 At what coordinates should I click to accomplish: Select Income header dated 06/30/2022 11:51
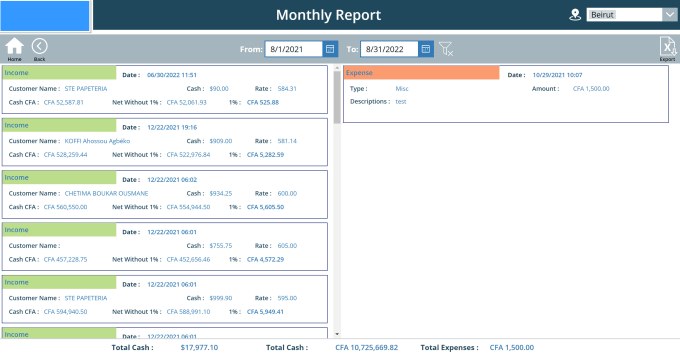pyautogui.click(x=59, y=72)
